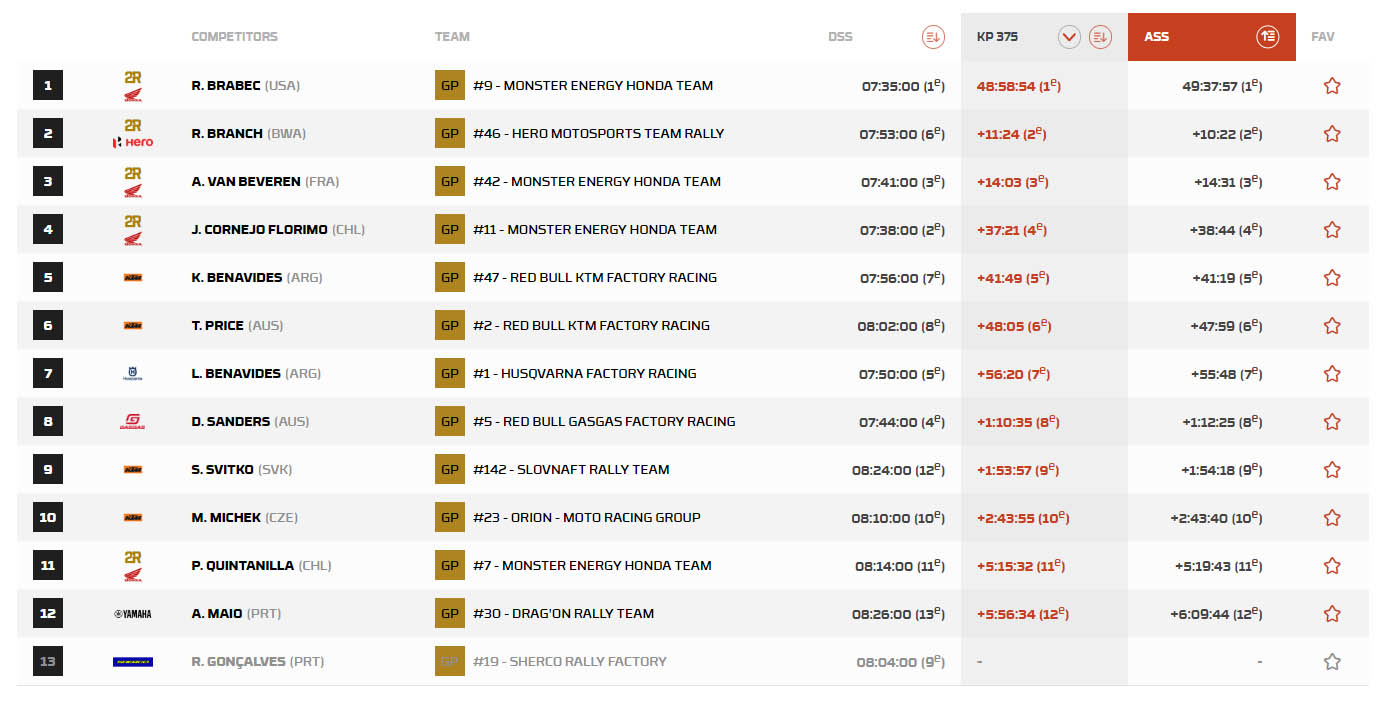Image resolution: width=1380 pixels, height=704 pixels.
Task: Mark T. Price as favorite
Action: tap(1331, 326)
